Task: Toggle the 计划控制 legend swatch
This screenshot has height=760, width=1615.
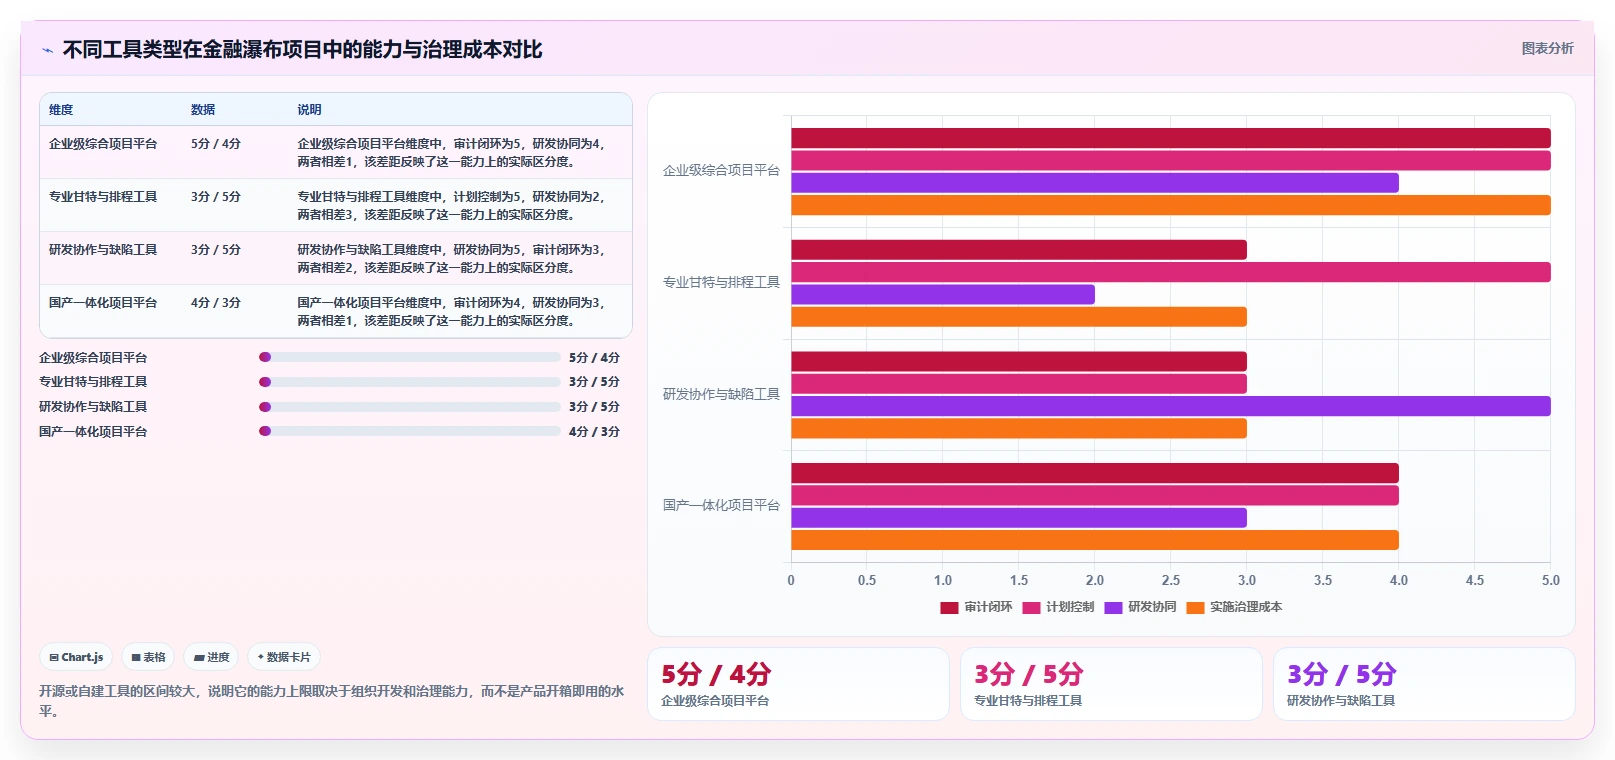Action: click(1031, 607)
